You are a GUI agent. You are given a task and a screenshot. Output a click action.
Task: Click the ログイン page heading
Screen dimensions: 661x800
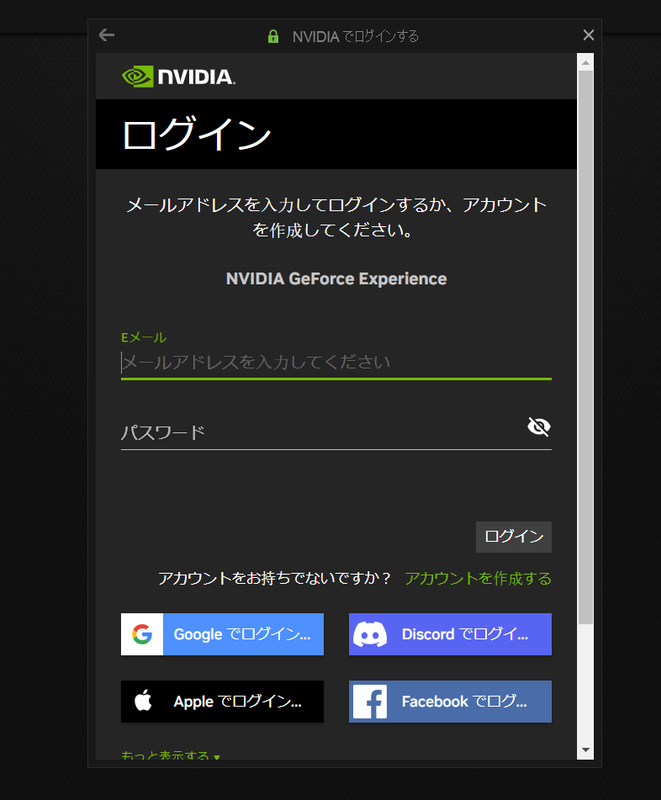[x=197, y=134]
